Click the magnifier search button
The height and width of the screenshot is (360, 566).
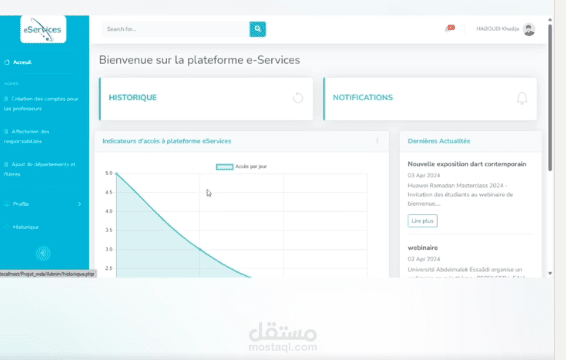tap(258, 29)
